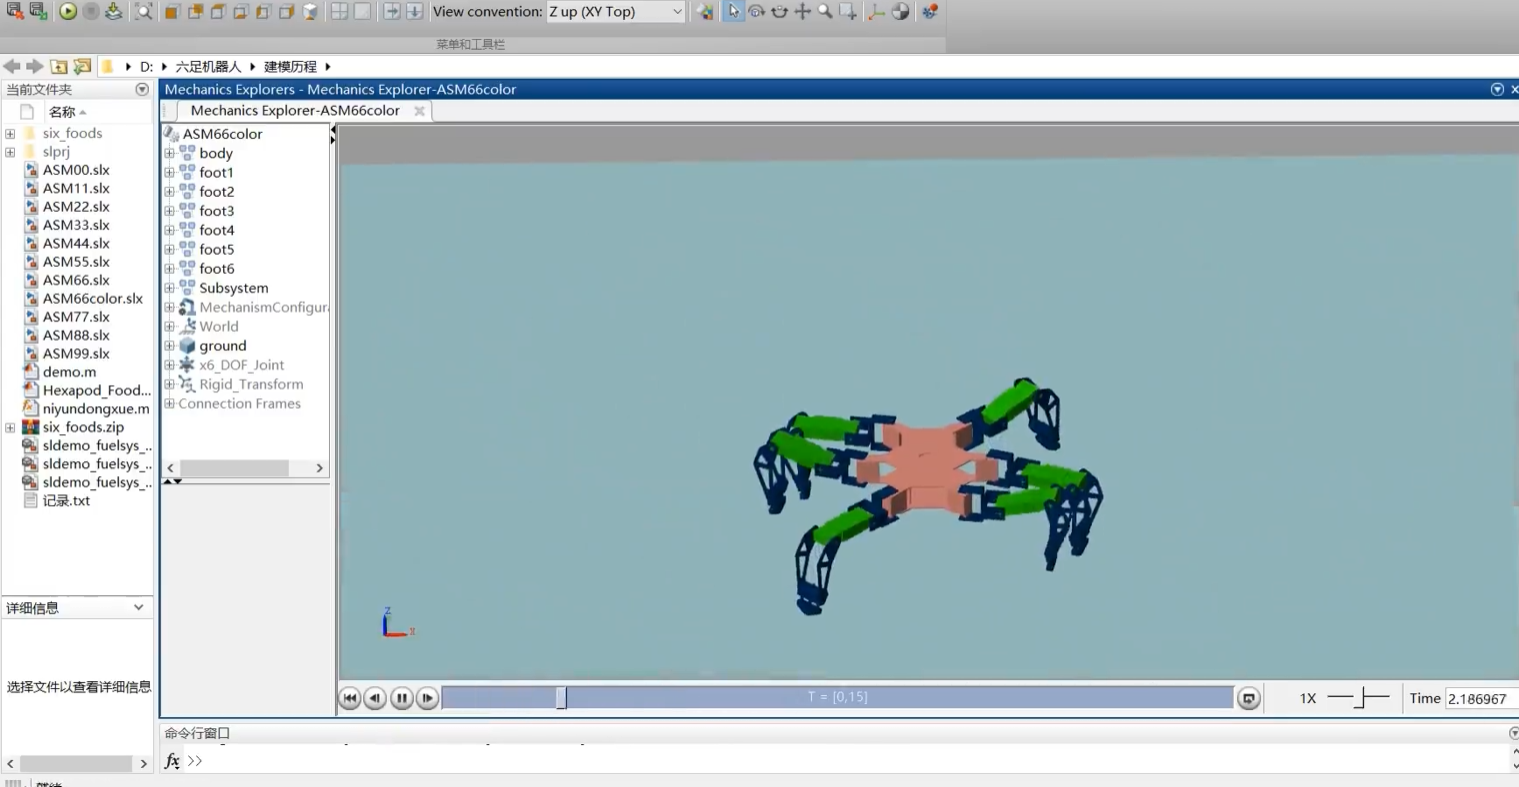The height and width of the screenshot is (787, 1519).
Task: Click the Zoom to fit icon
Action: 144,12
